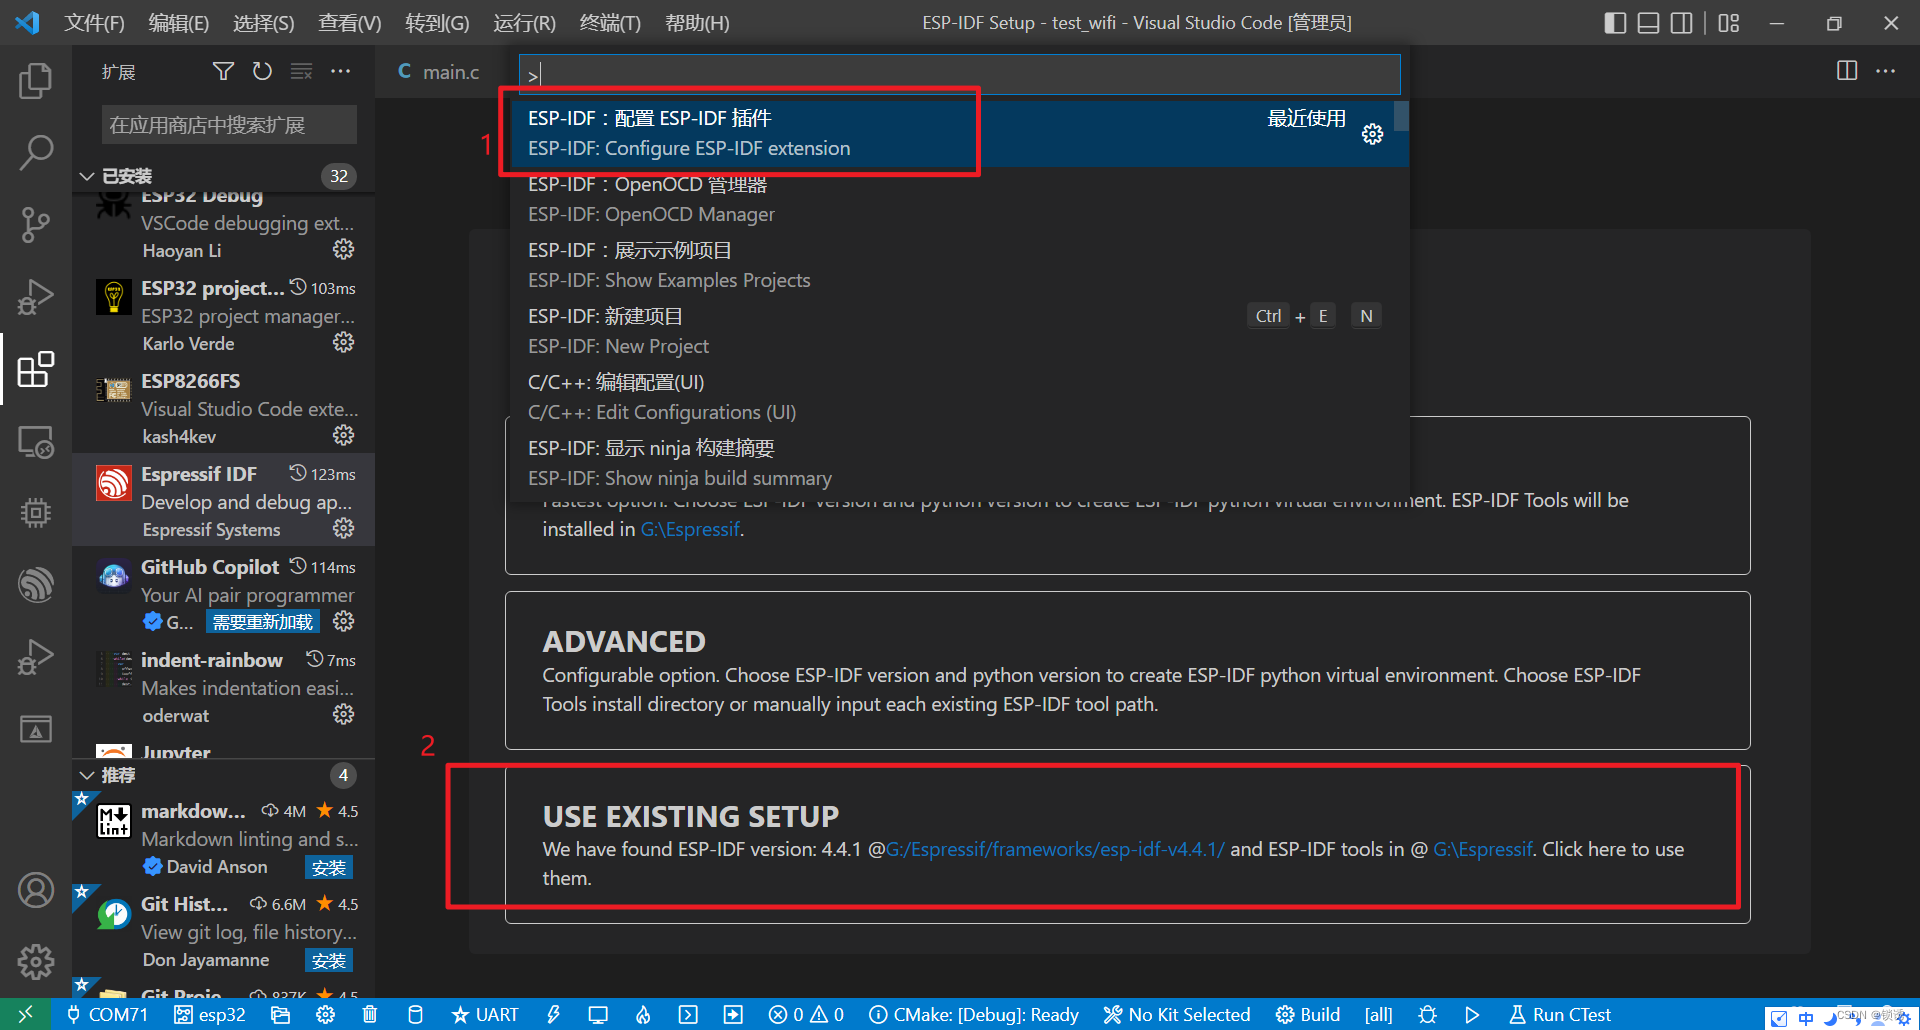The width and height of the screenshot is (1920, 1030).
Task: Launch CMake debug bug icon in status bar
Action: [1428, 1015]
